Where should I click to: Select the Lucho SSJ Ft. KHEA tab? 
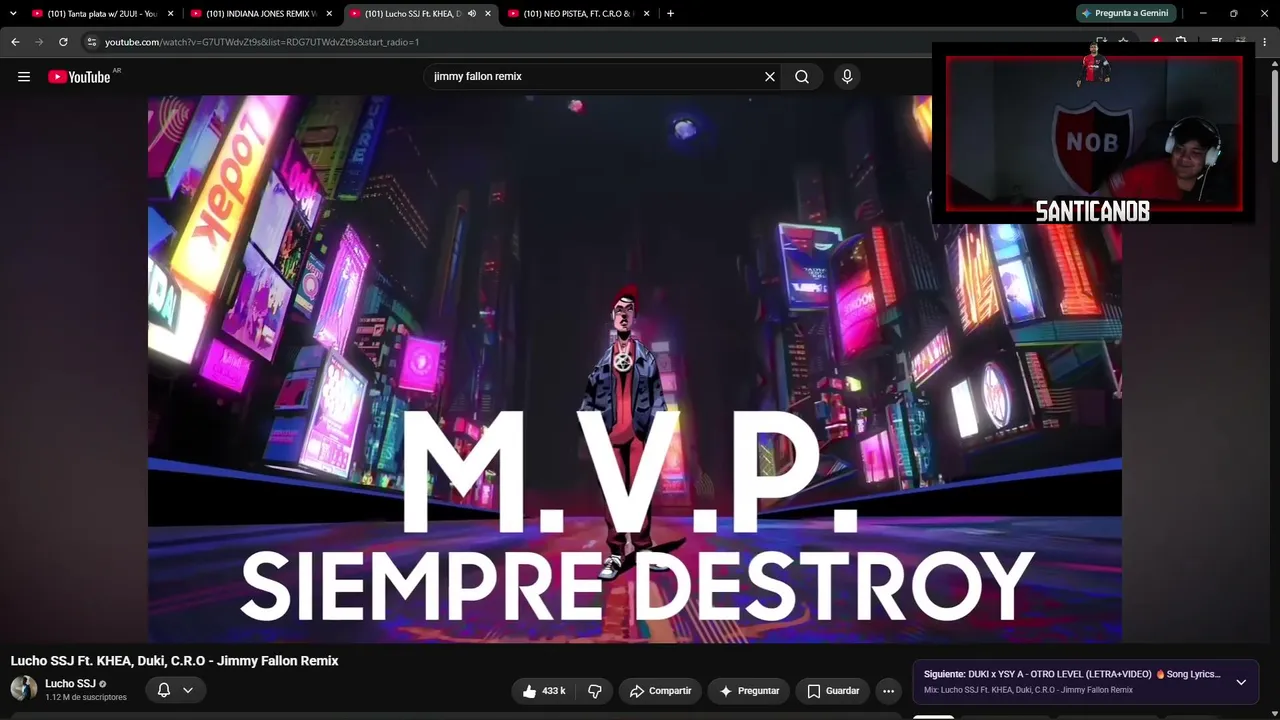pos(421,13)
